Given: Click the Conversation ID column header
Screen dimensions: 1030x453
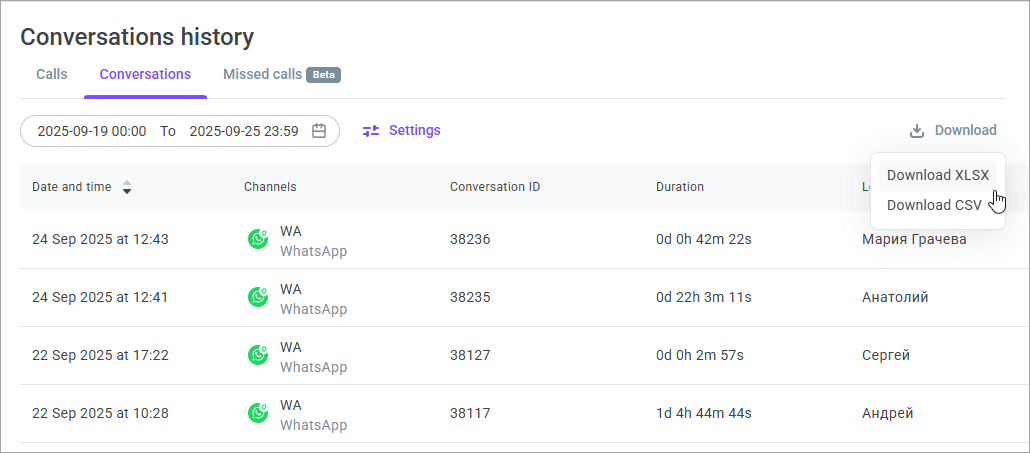Looking at the screenshot, I should [x=495, y=187].
